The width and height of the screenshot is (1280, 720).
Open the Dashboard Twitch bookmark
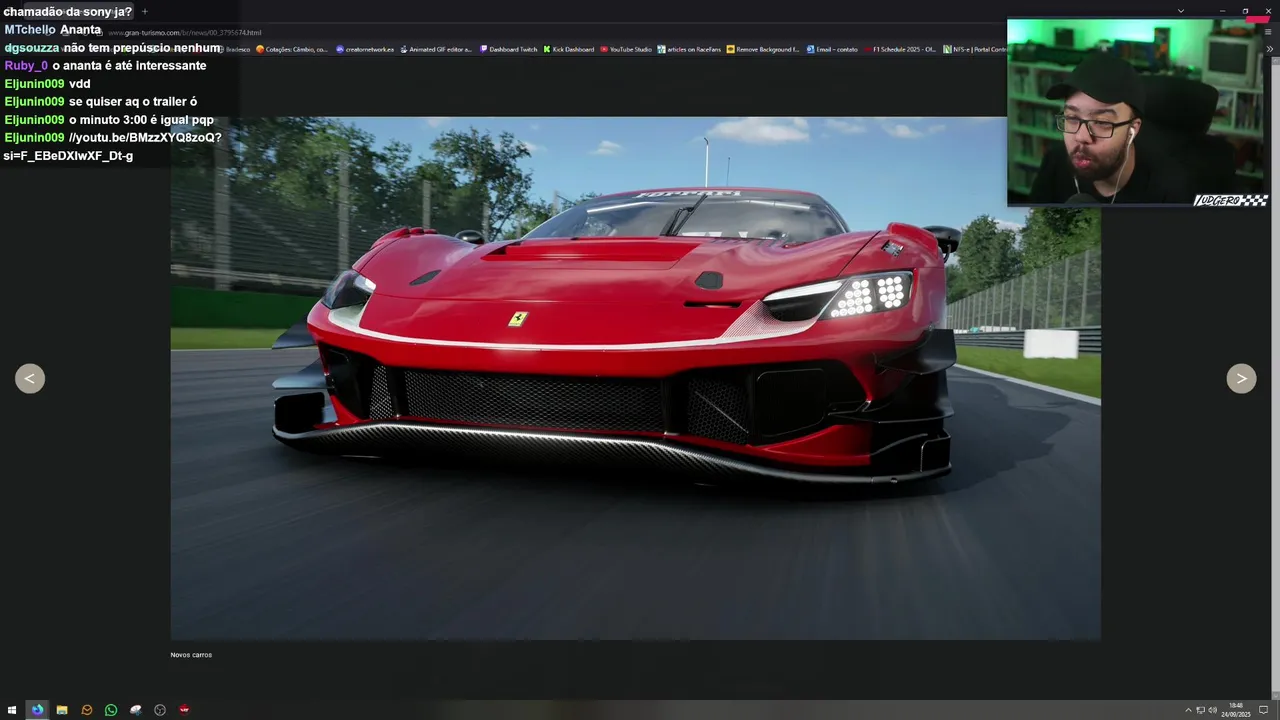[x=509, y=49]
